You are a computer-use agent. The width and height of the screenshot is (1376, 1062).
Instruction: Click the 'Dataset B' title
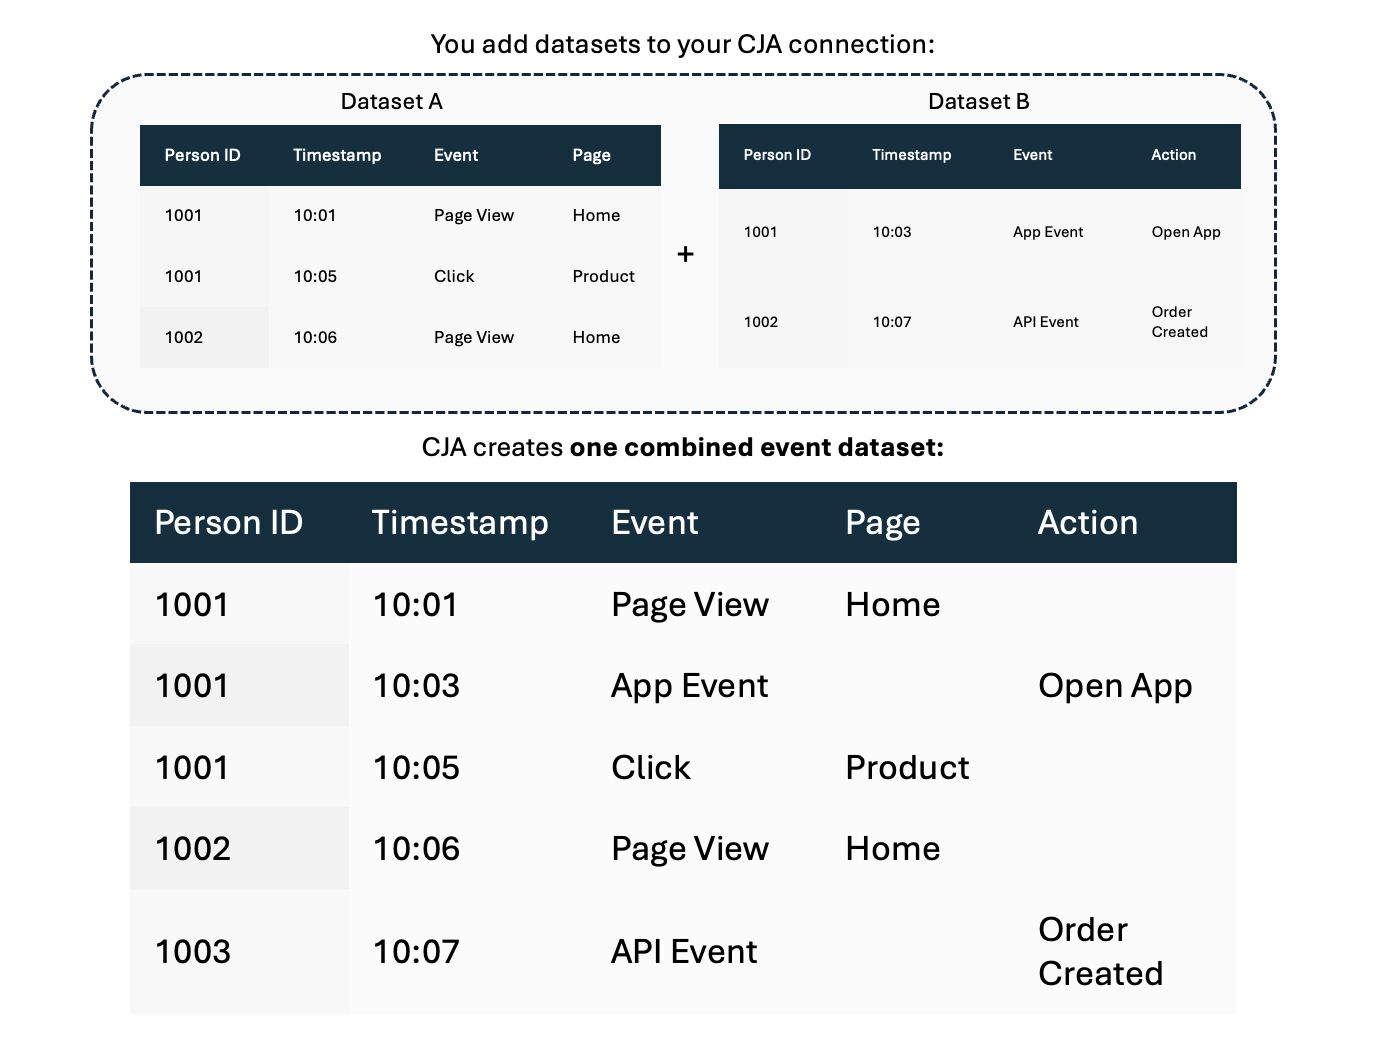coord(978,101)
